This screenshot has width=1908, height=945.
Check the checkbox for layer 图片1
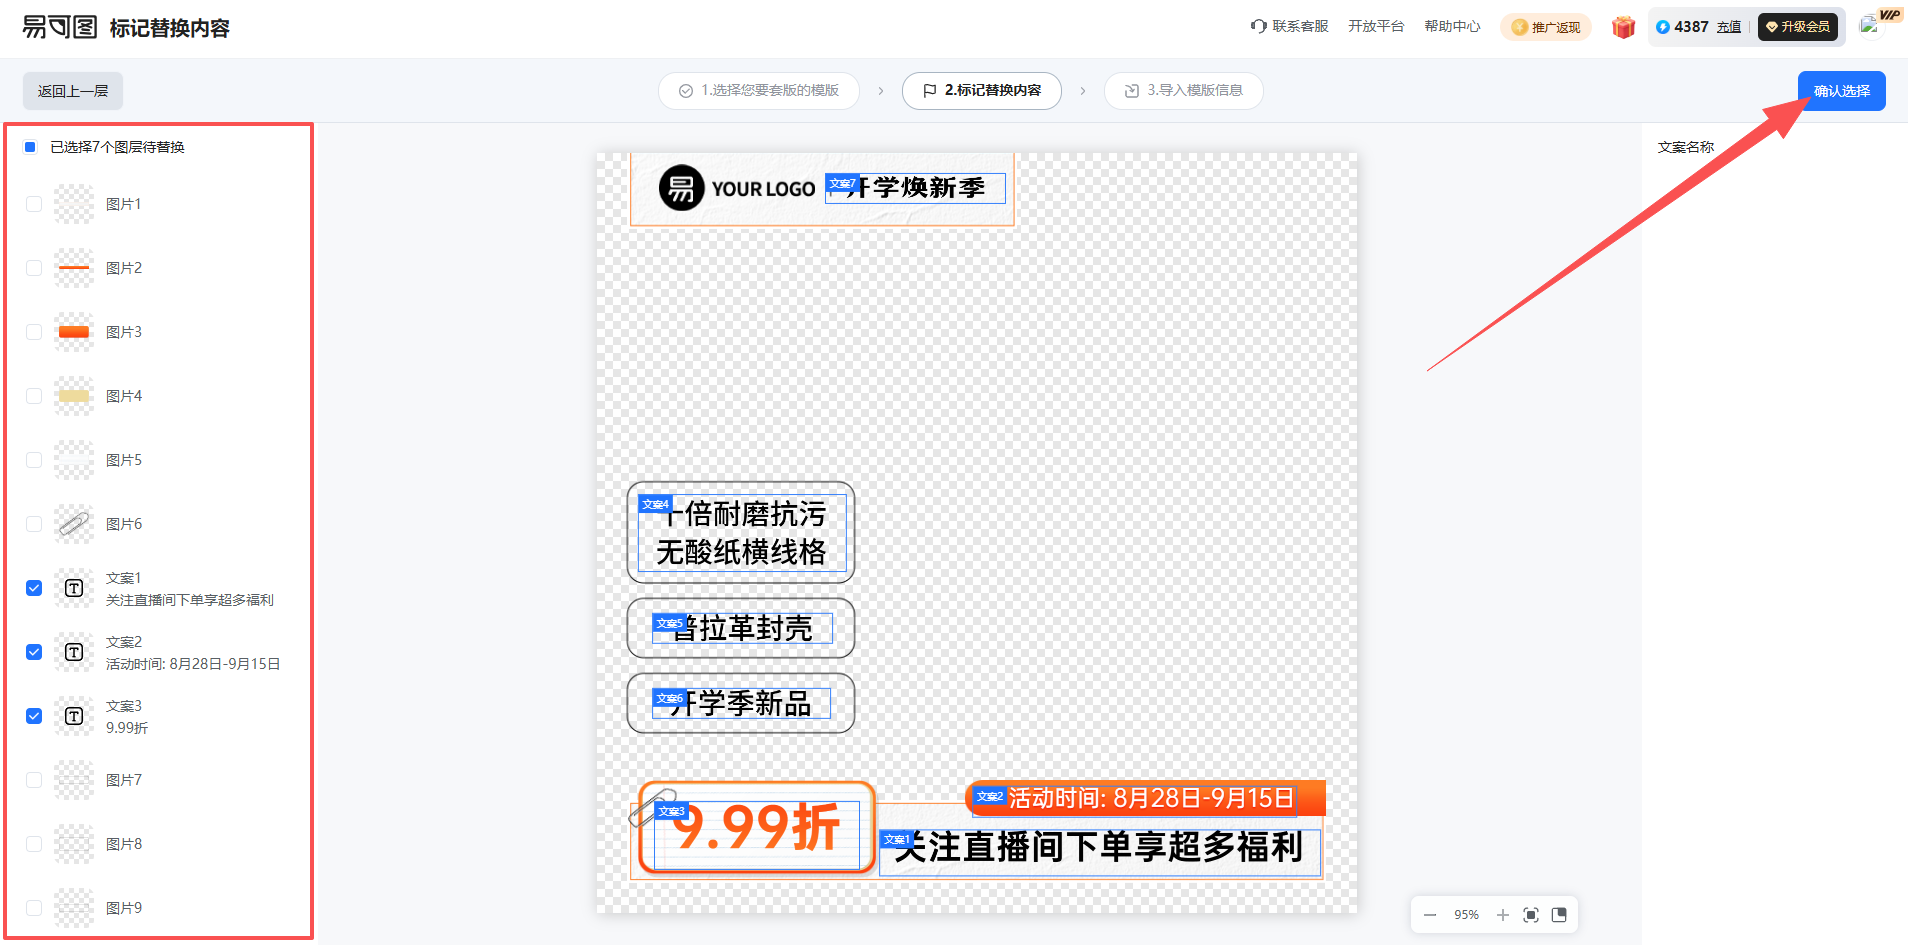[33, 203]
